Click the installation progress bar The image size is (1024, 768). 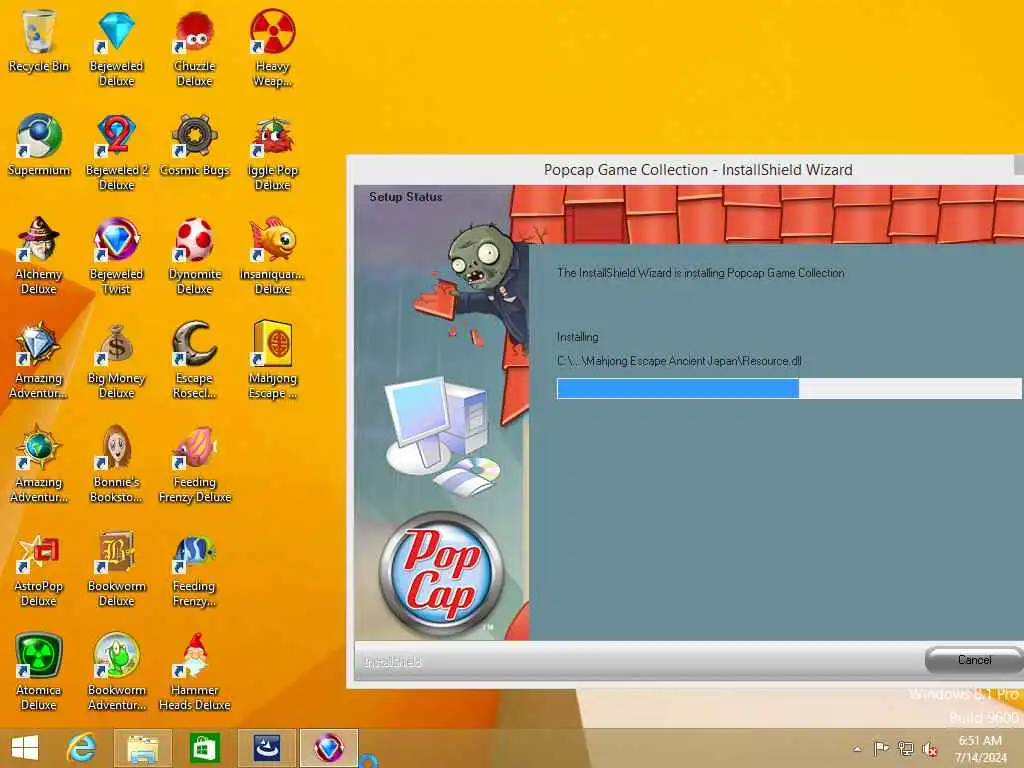point(789,389)
